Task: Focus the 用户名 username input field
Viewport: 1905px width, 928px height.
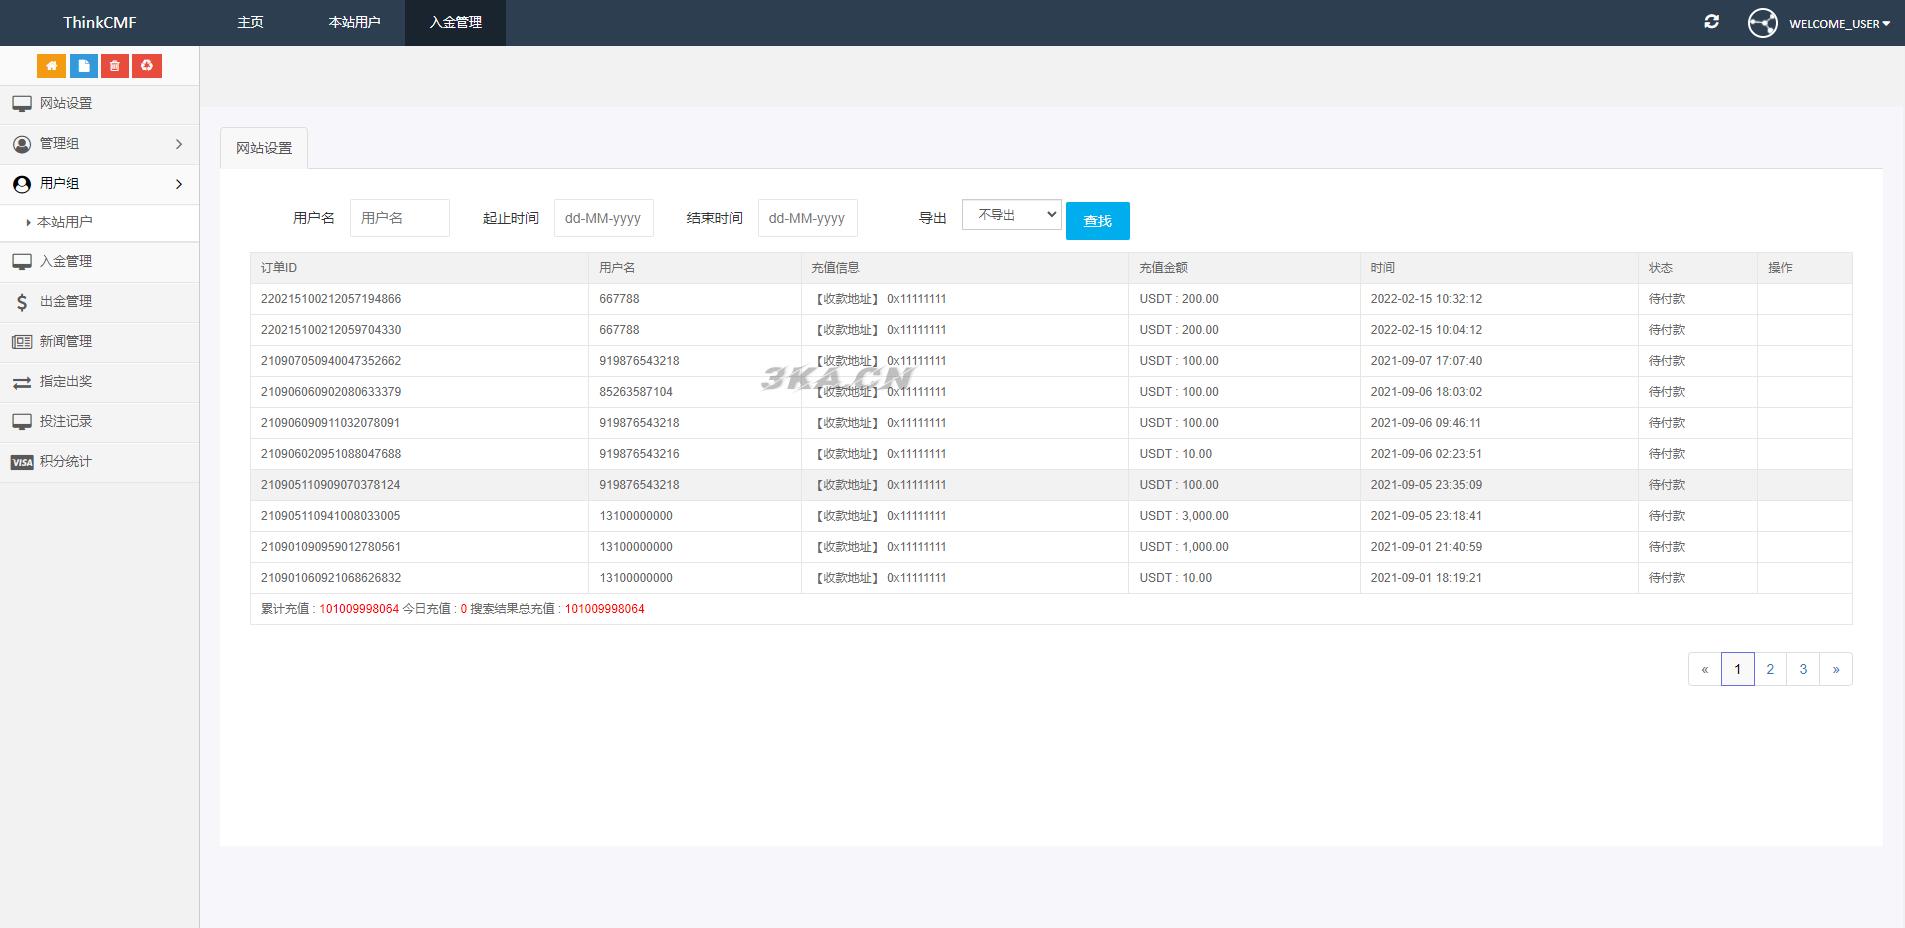Action: [400, 218]
